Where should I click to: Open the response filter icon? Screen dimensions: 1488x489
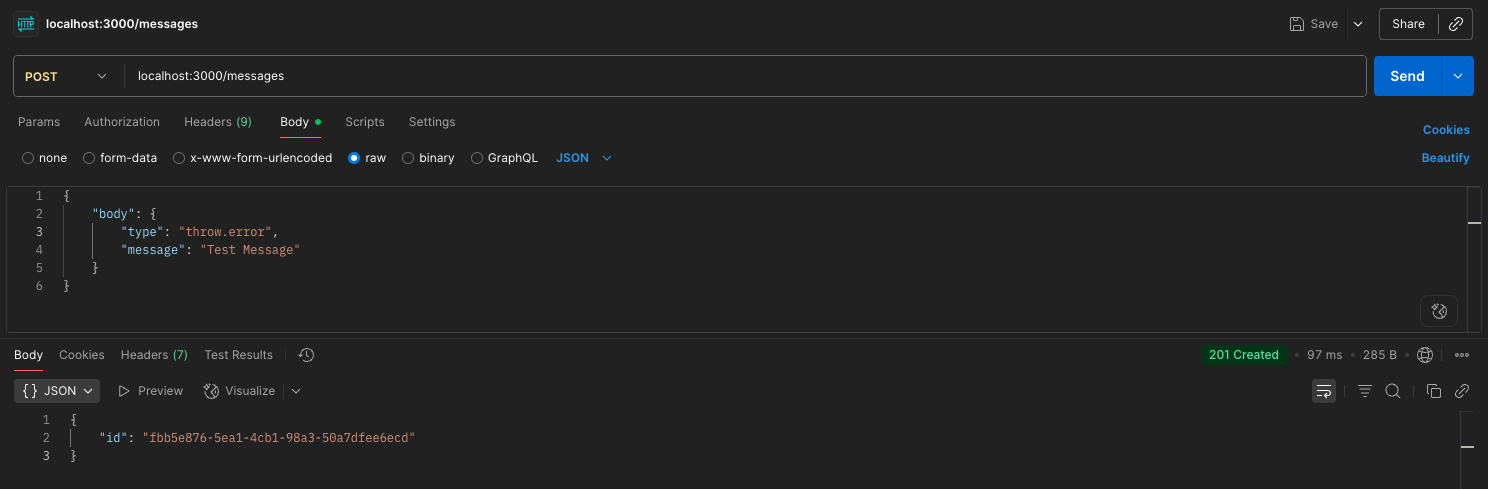(x=1365, y=391)
